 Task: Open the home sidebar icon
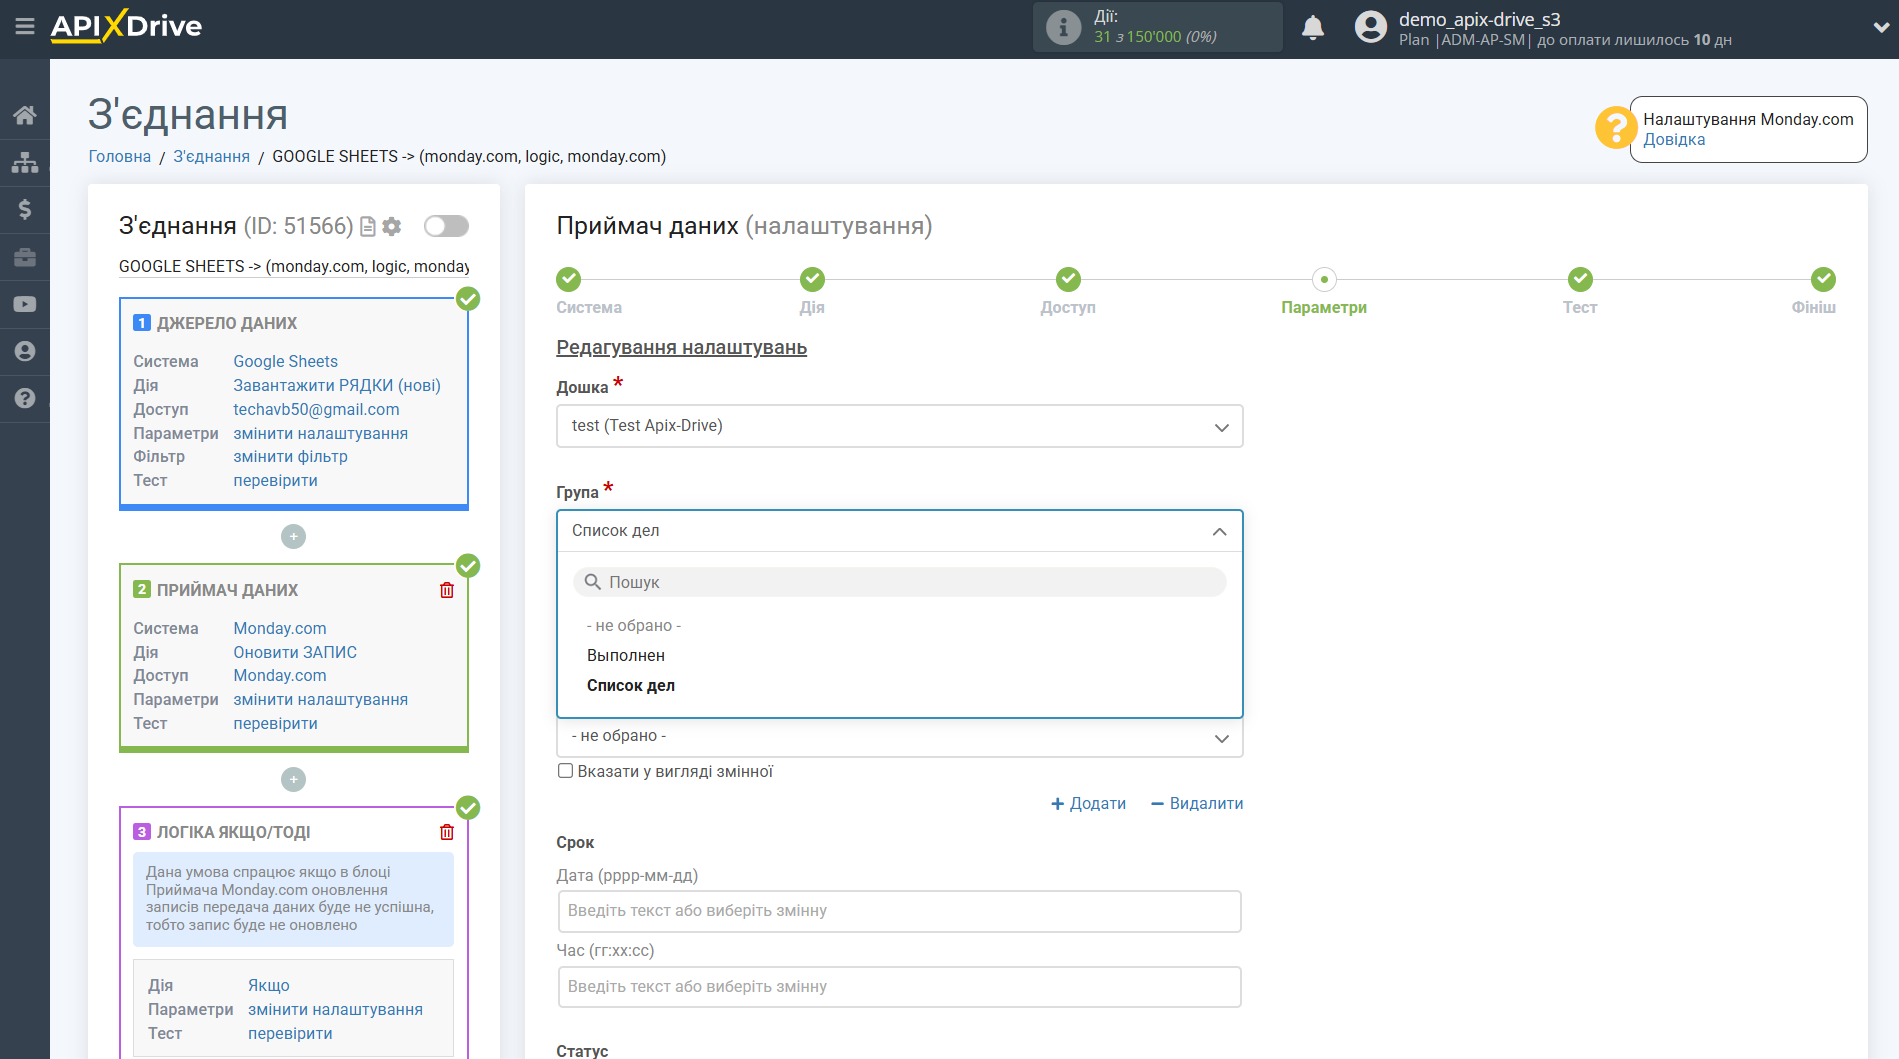[x=25, y=115]
